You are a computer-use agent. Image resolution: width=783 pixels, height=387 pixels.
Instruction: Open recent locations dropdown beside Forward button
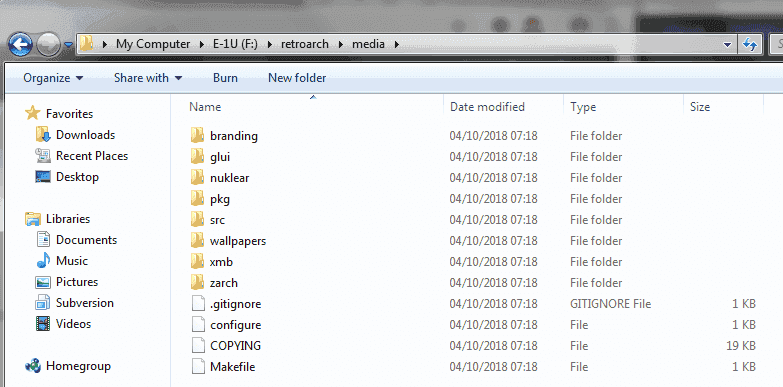click(x=68, y=45)
